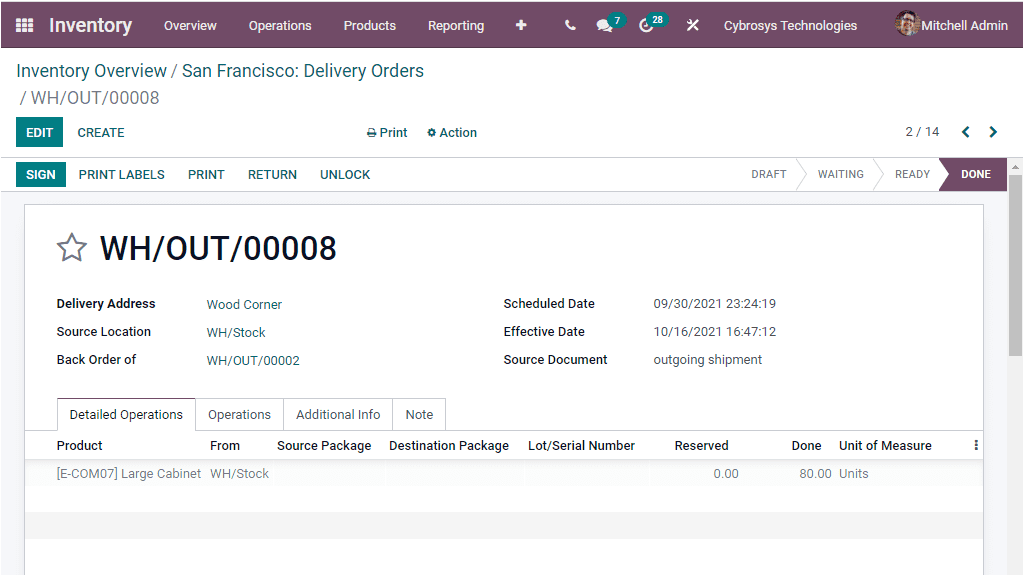View scheduled activities via the clock icon
This screenshot has height=576, width=1024.
(646, 25)
